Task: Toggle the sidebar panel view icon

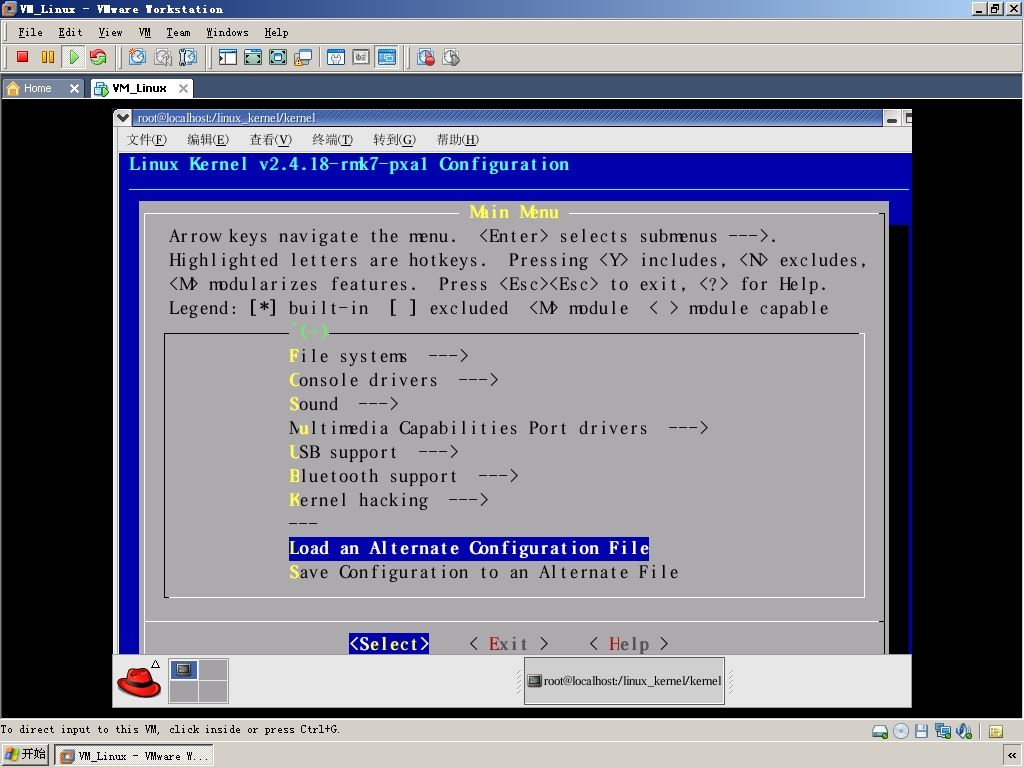Action: (x=227, y=57)
